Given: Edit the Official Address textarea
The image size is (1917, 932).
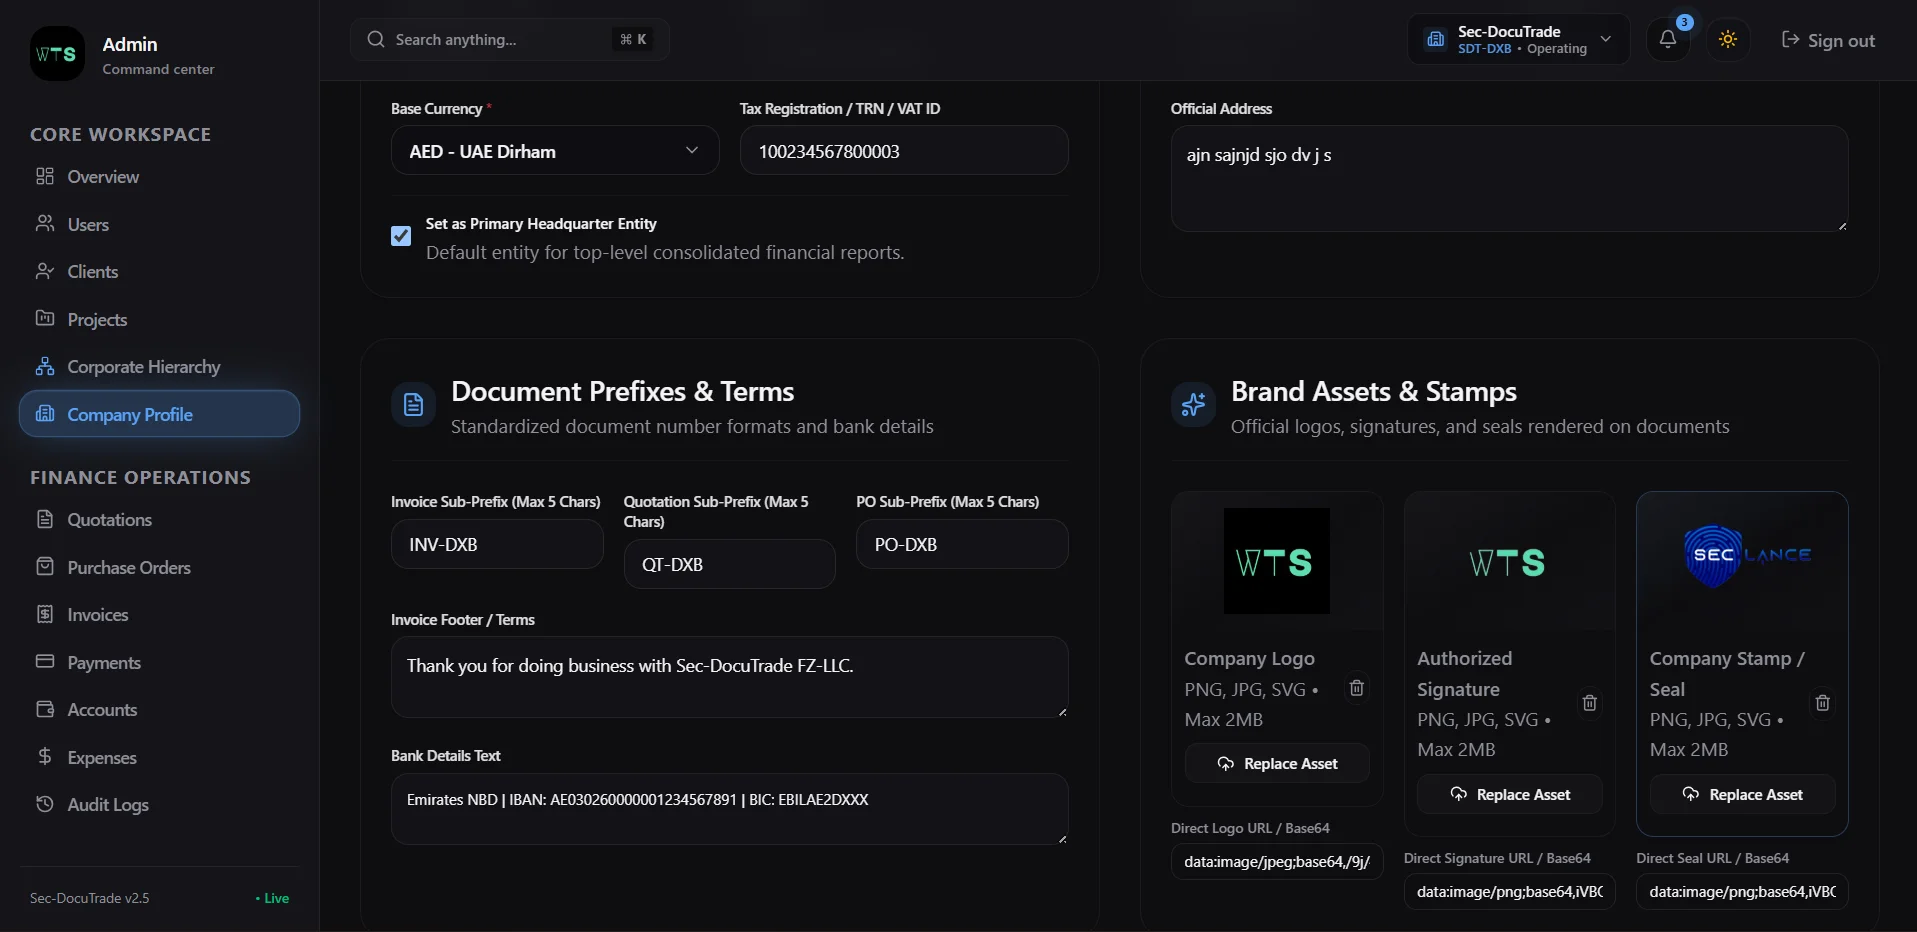Looking at the screenshot, I should pos(1510,179).
